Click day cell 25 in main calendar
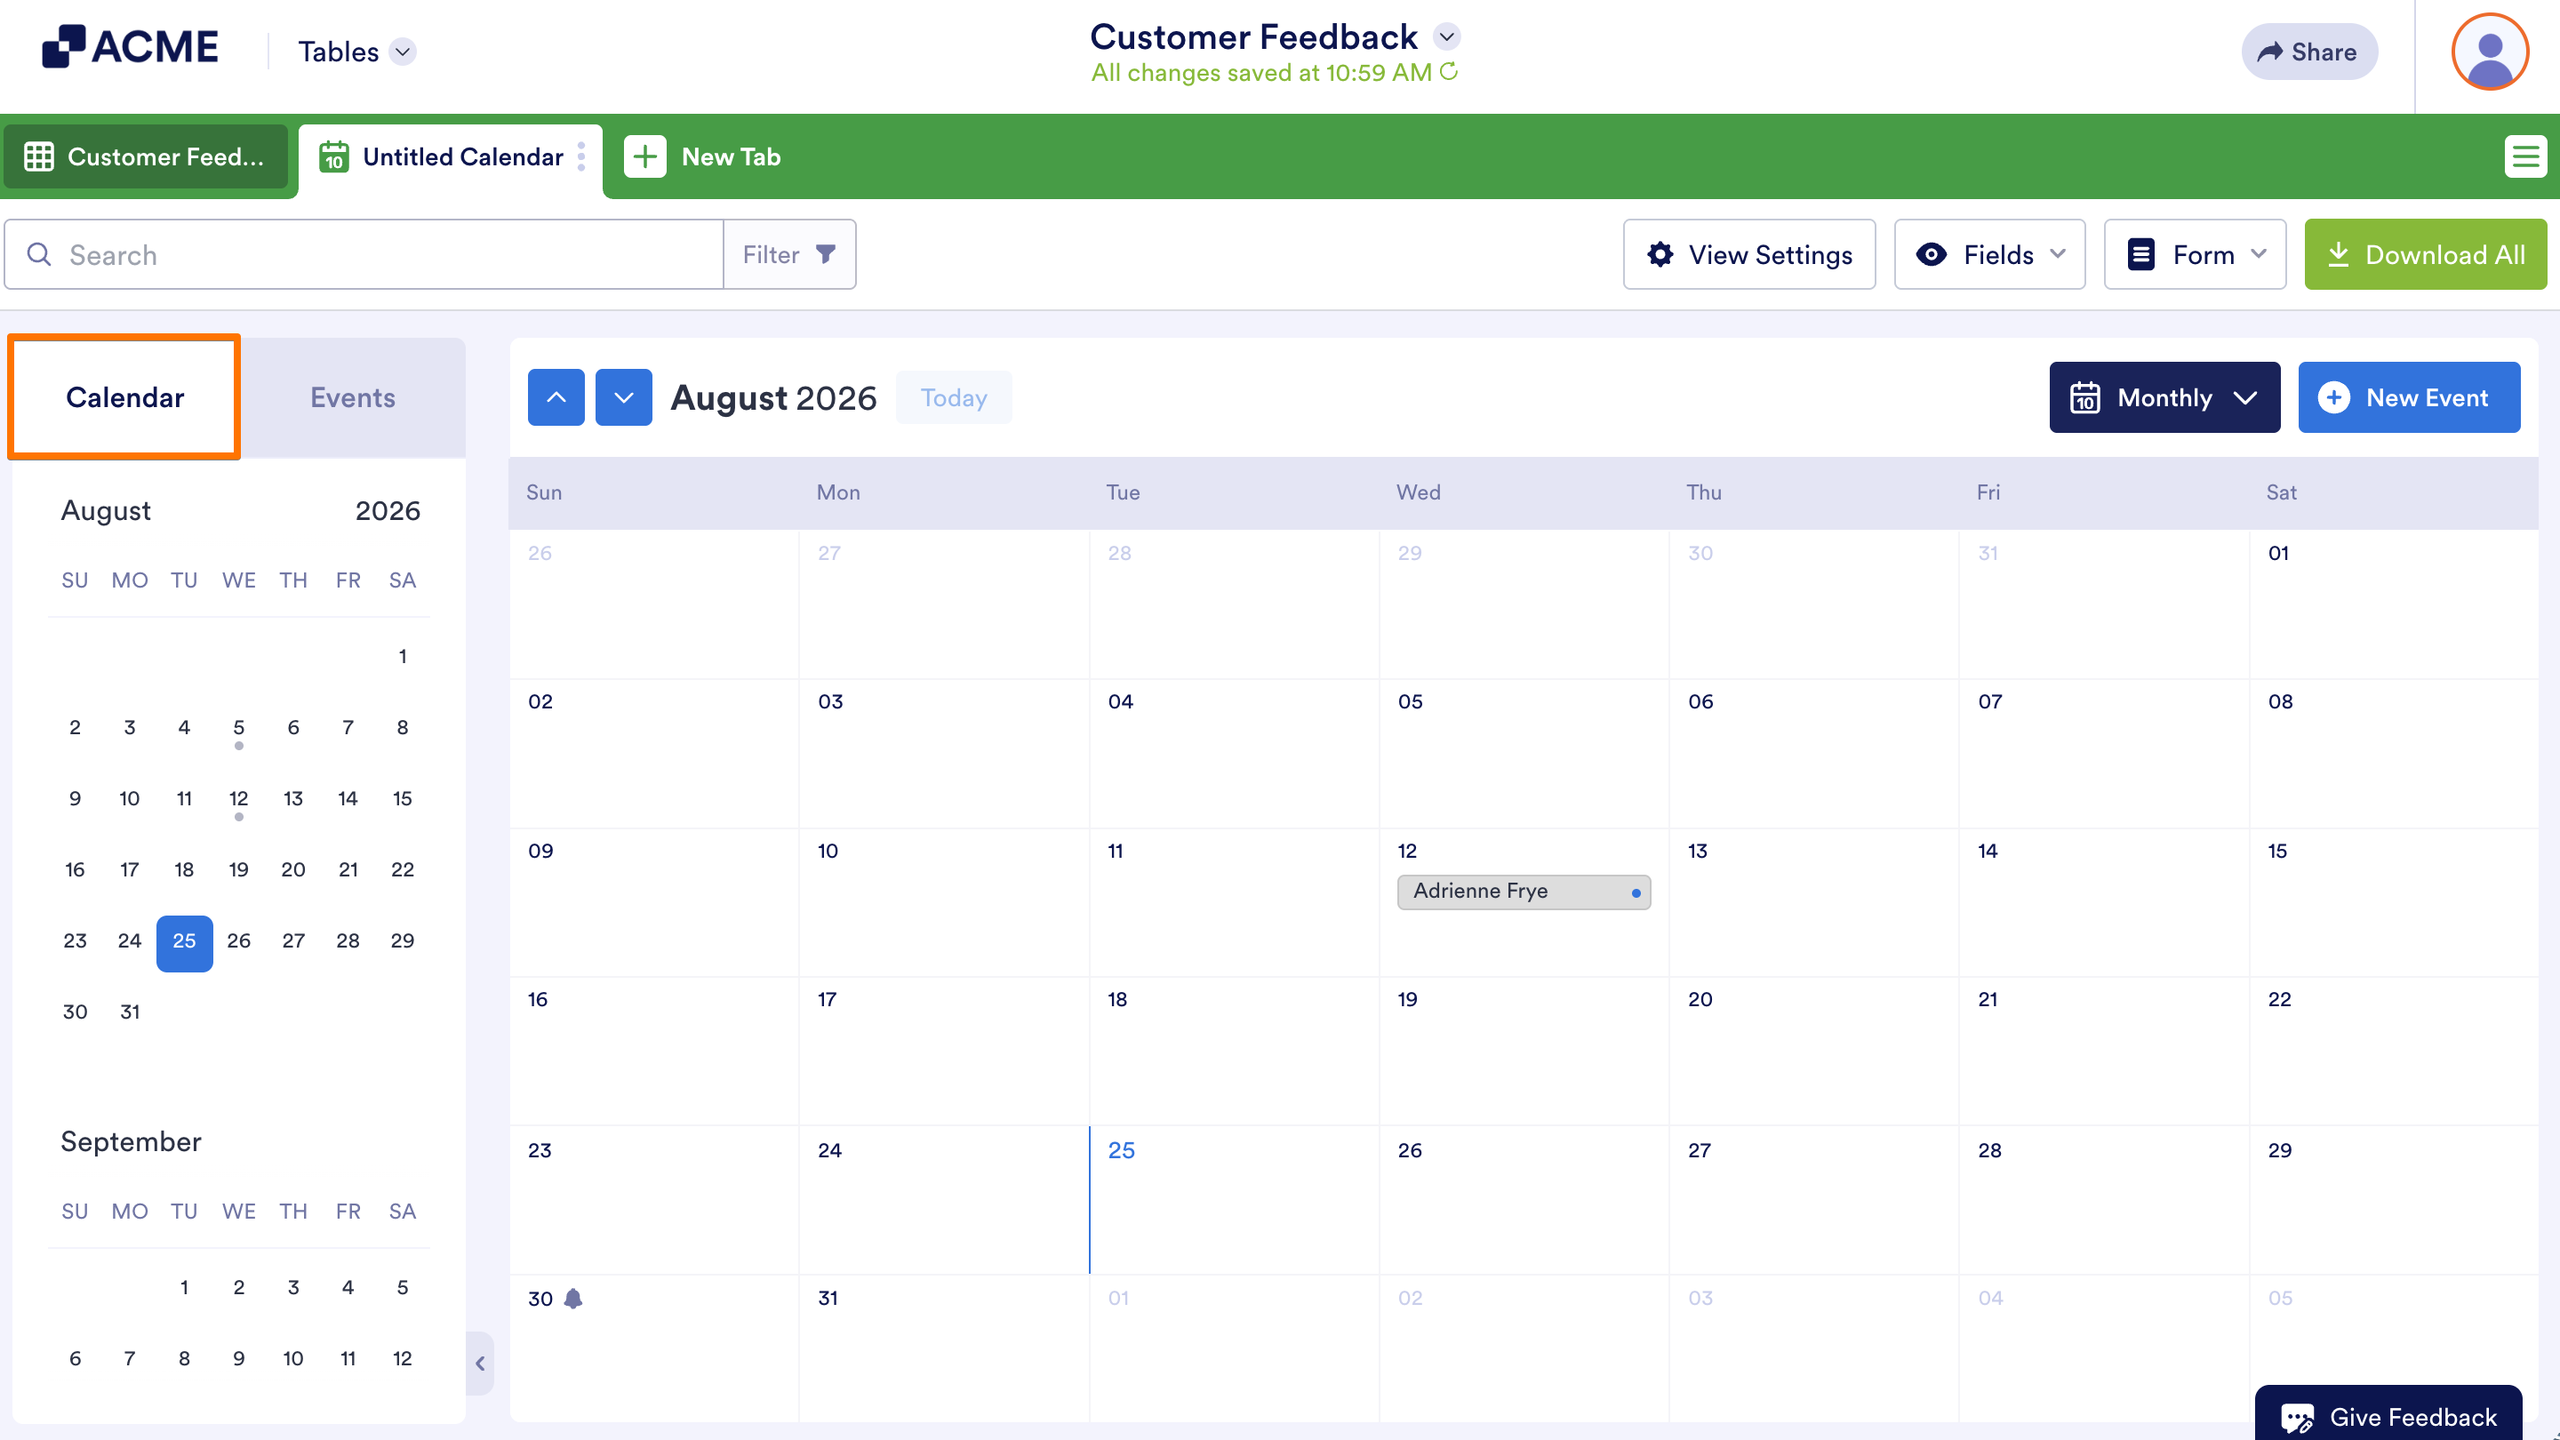The height and width of the screenshot is (1440, 2560). (1234, 1199)
